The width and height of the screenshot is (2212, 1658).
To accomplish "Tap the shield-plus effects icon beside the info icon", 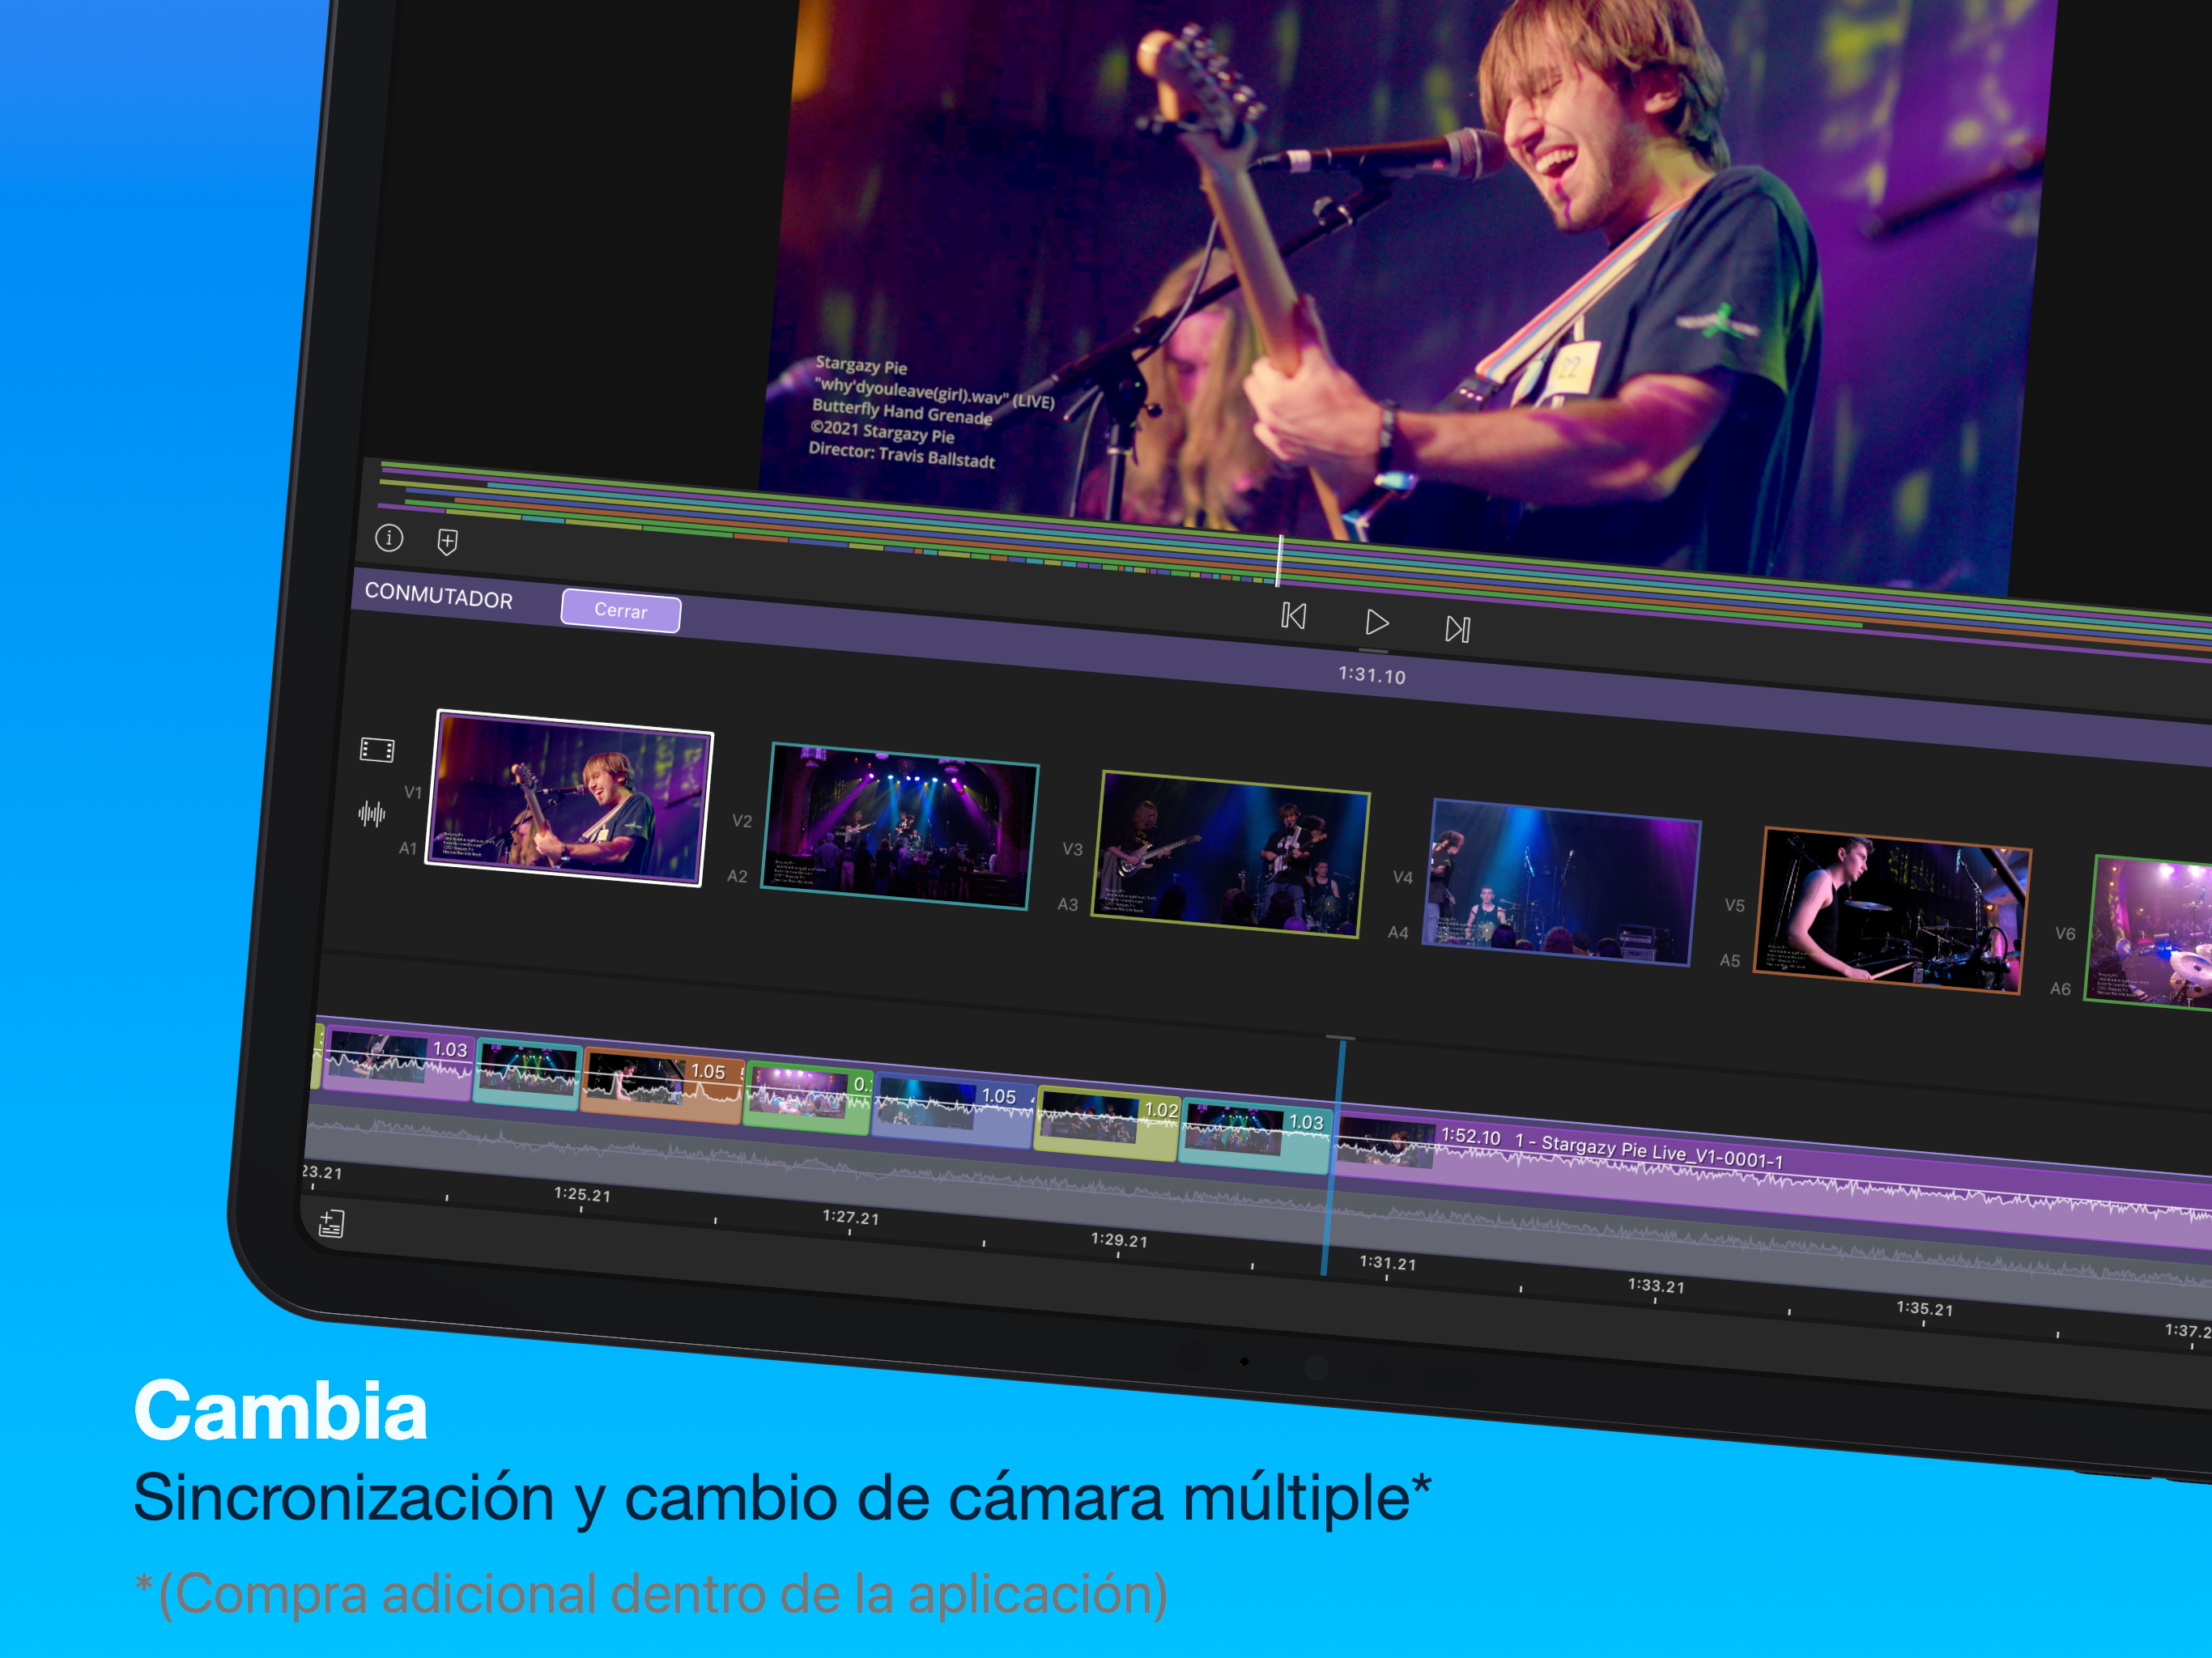I will pyautogui.click(x=447, y=542).
